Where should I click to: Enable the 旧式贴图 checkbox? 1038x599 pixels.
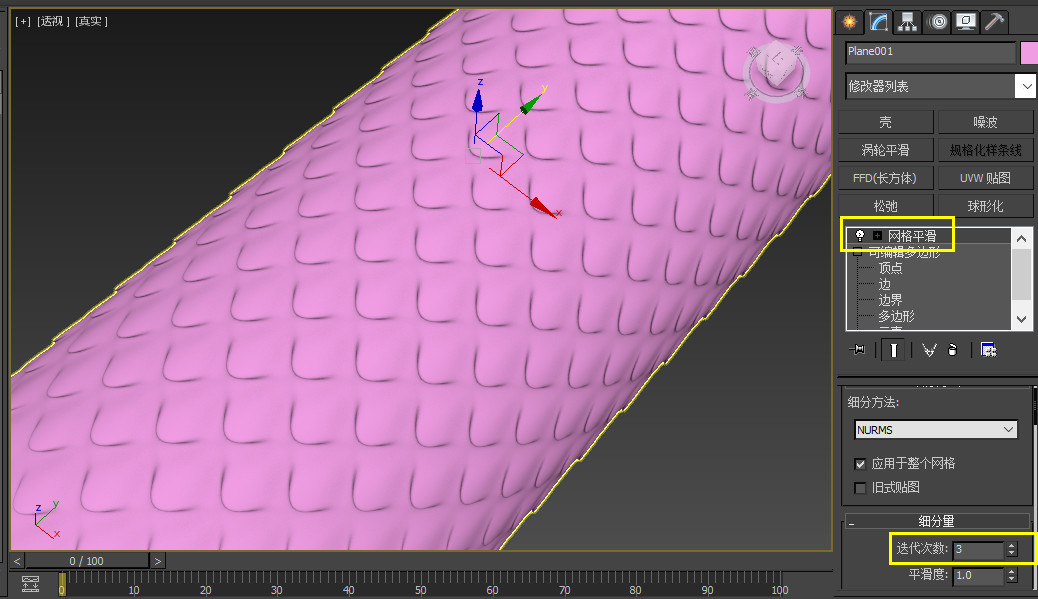coord(860,488)
